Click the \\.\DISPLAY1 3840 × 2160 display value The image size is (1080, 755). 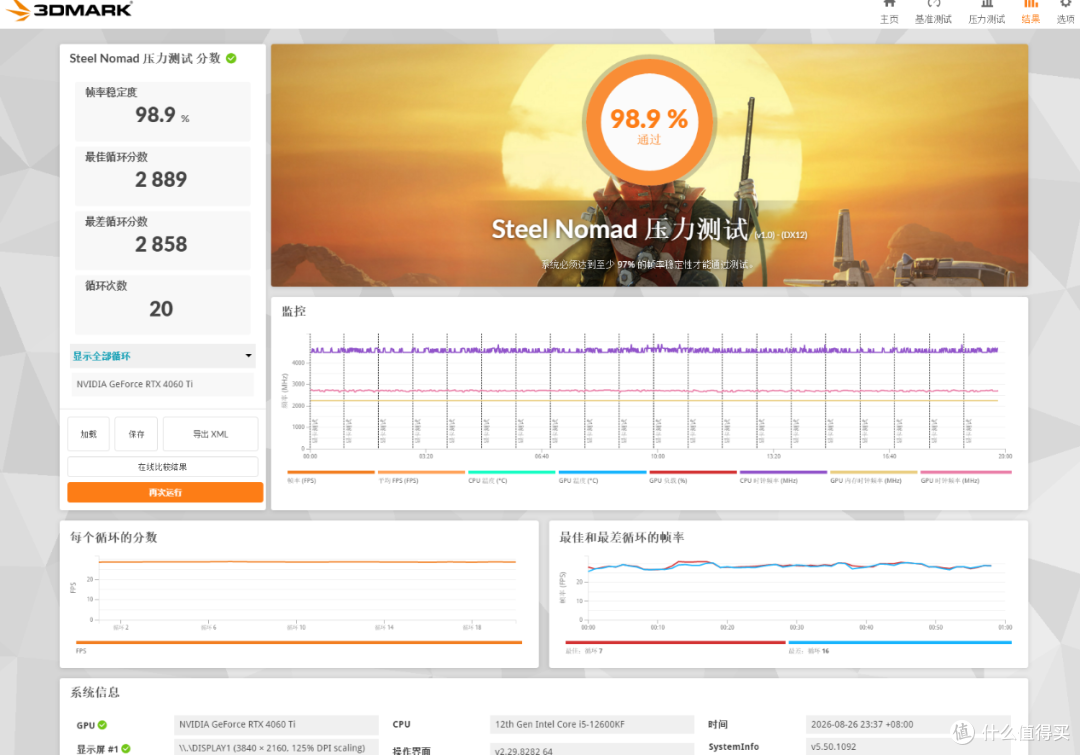coord(276,748)
